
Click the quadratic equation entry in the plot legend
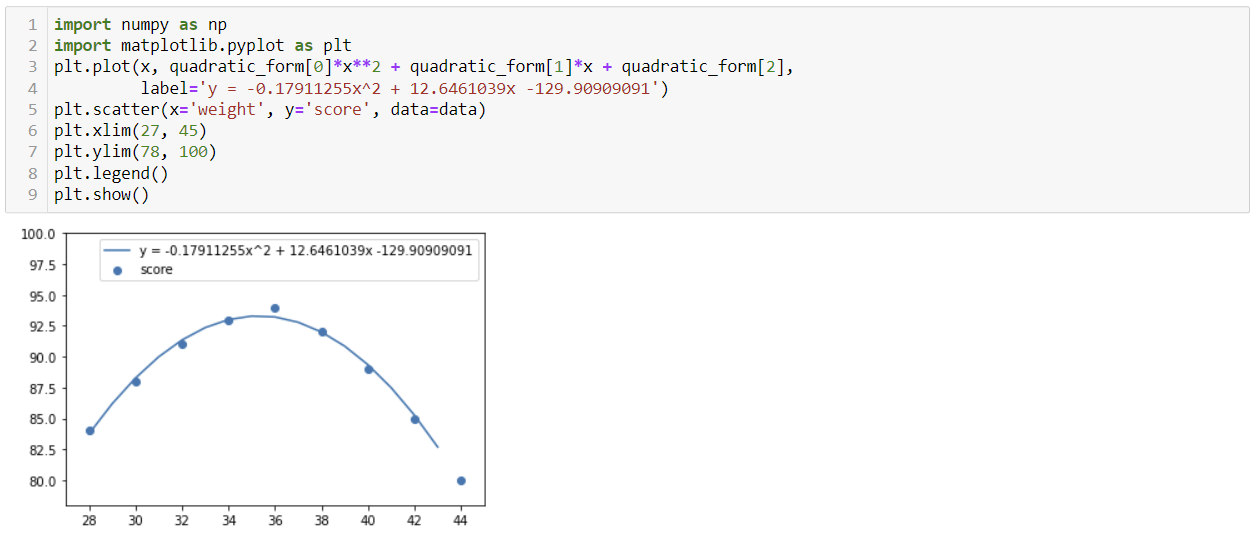click(290, 250)
